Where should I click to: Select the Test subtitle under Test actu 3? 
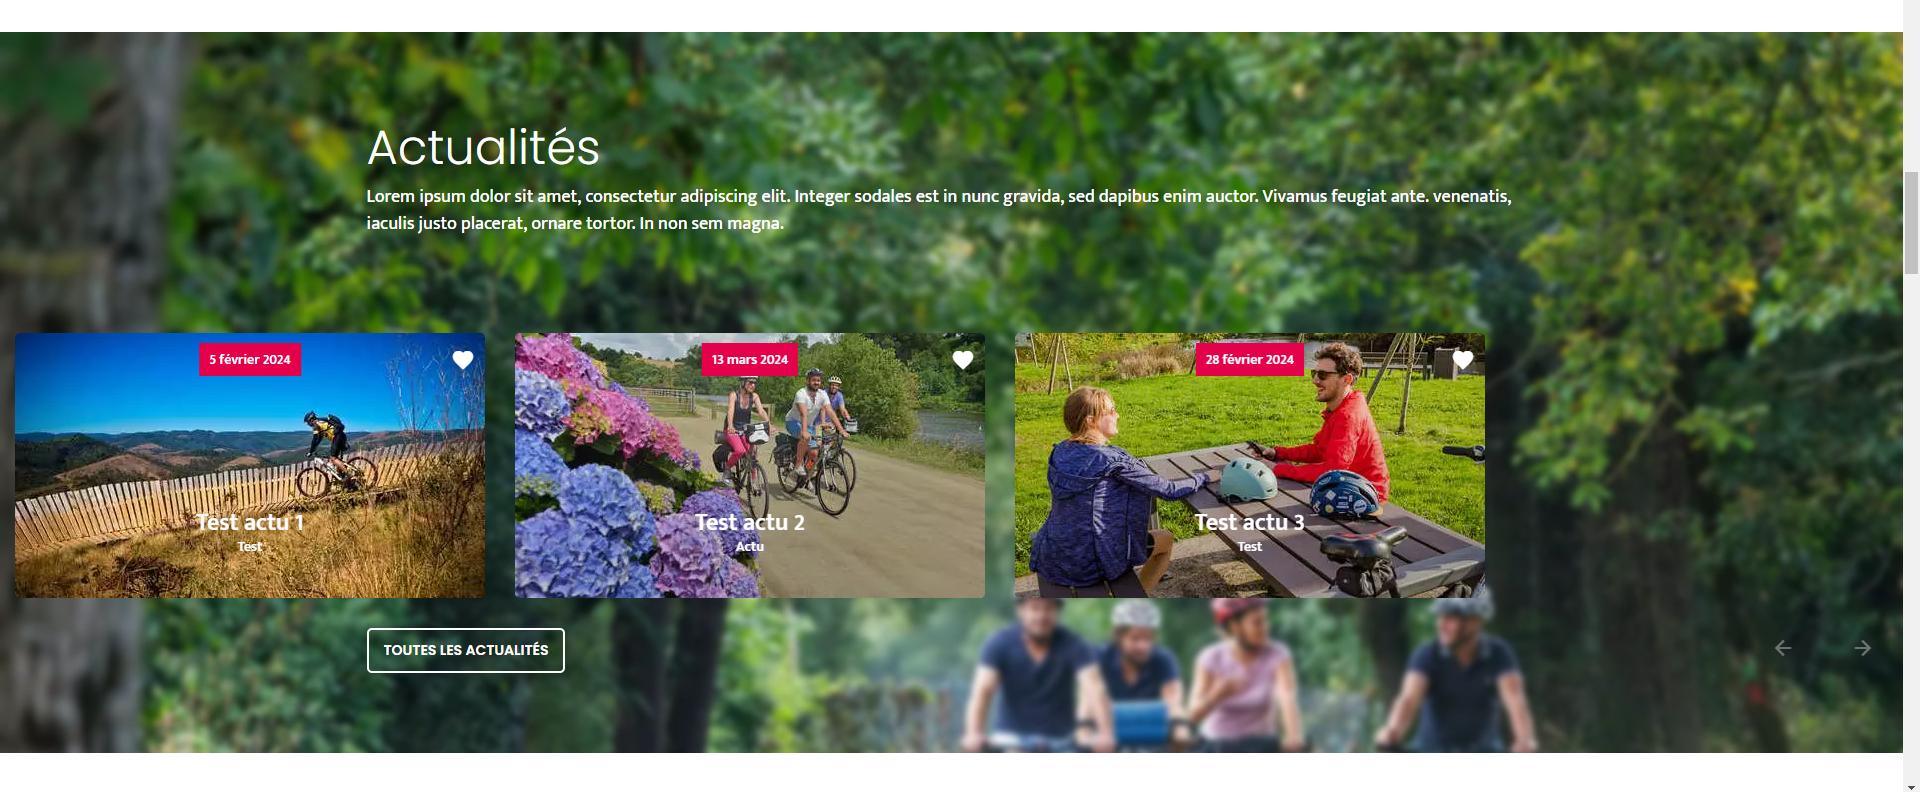click(1250, 546)
